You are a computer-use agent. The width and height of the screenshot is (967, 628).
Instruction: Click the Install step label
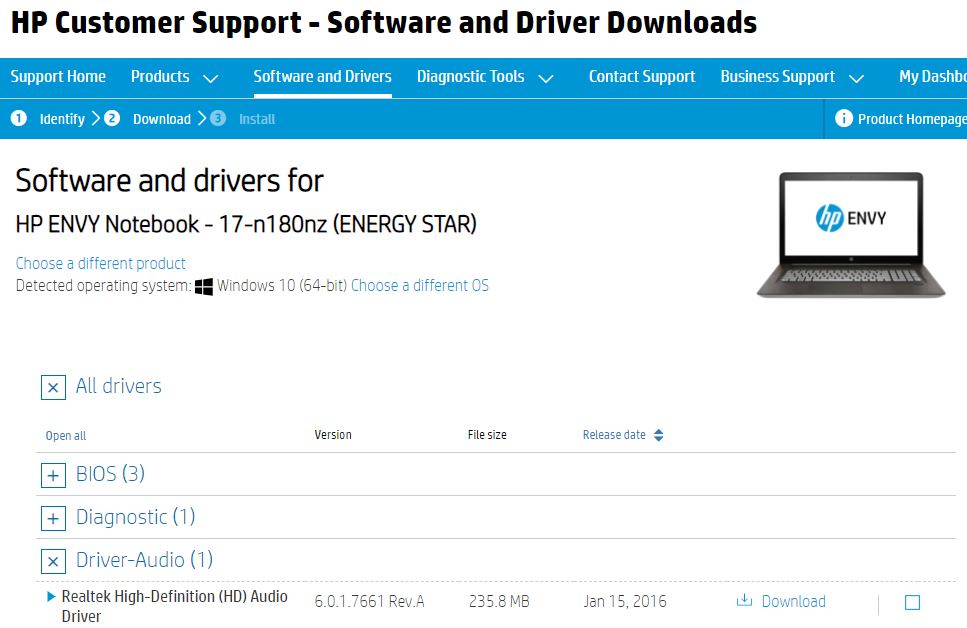coord(257,119)
